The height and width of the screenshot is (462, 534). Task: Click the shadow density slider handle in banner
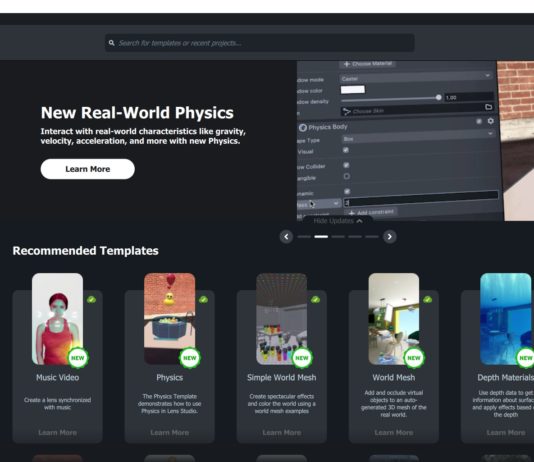pos(439,97)
